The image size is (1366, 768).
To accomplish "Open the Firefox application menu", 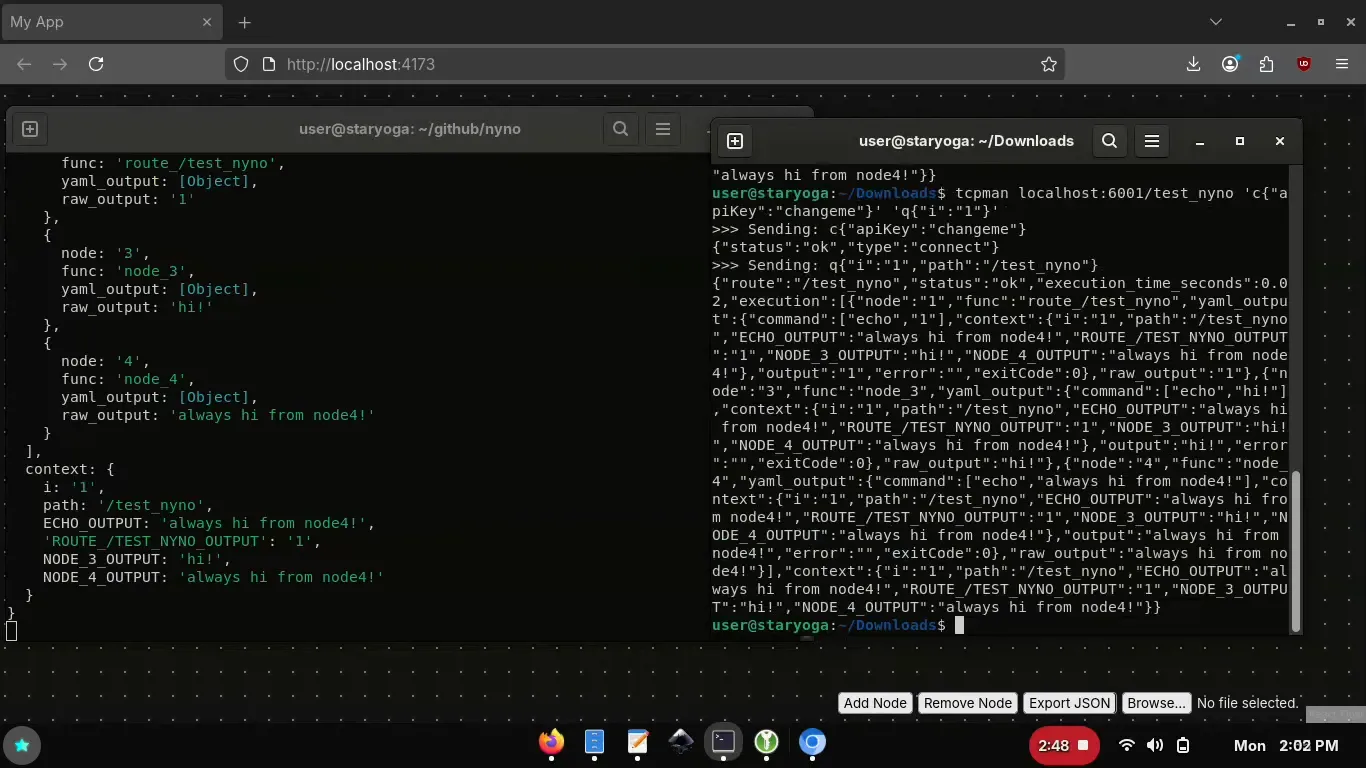I will pyautogui.click(x=1342, y=64).
